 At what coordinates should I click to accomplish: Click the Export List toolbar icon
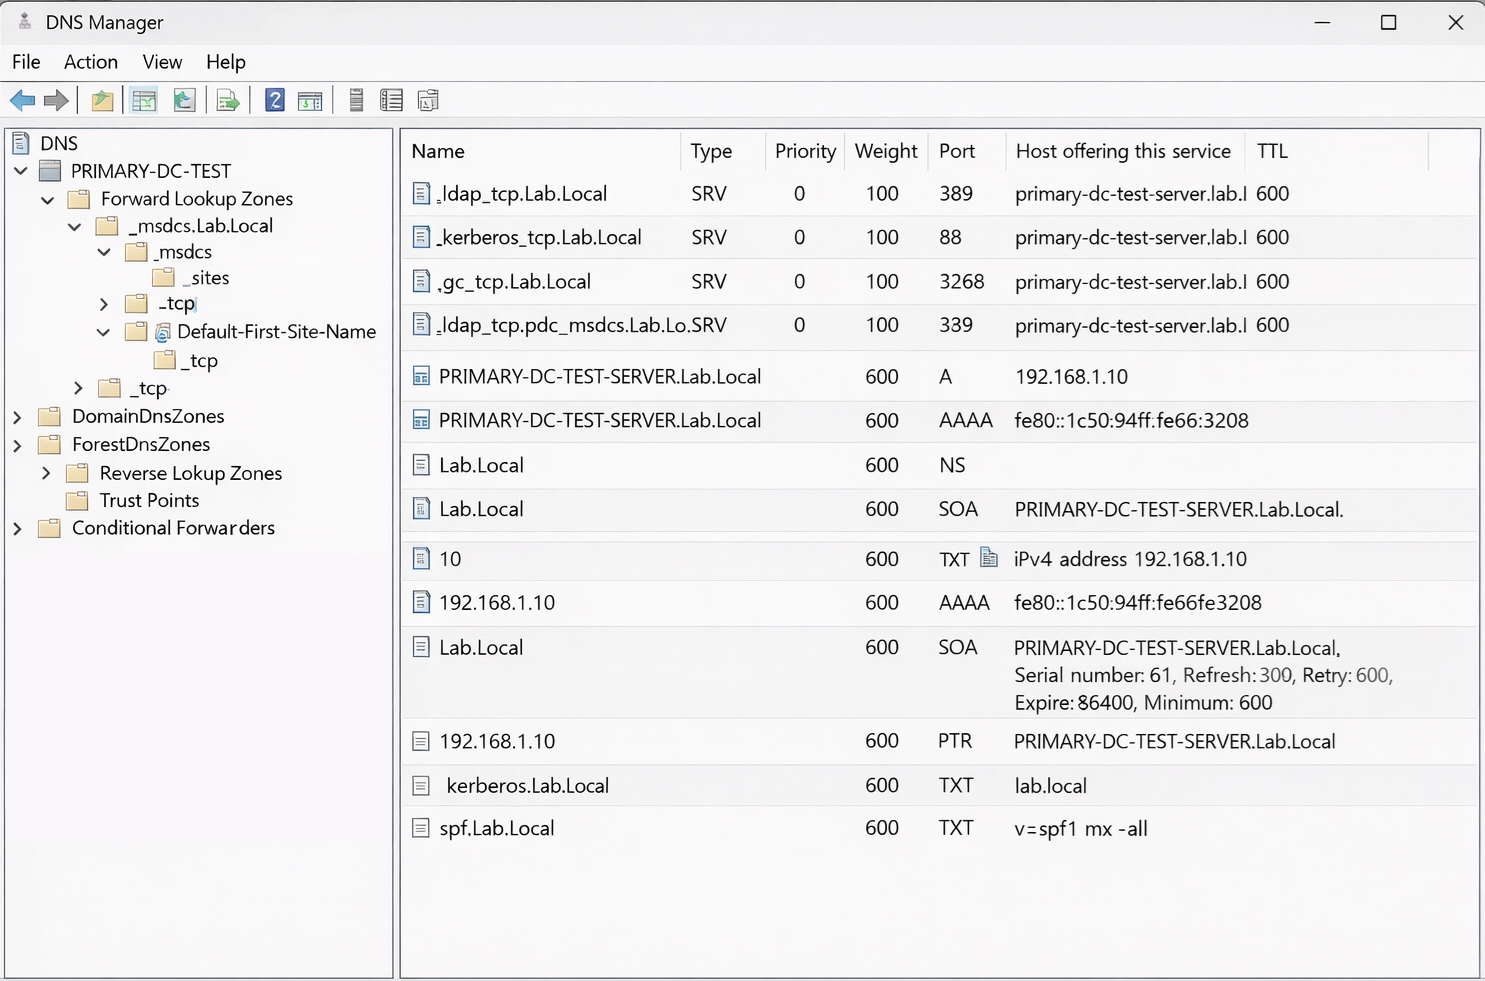click(x=228, y=100)
